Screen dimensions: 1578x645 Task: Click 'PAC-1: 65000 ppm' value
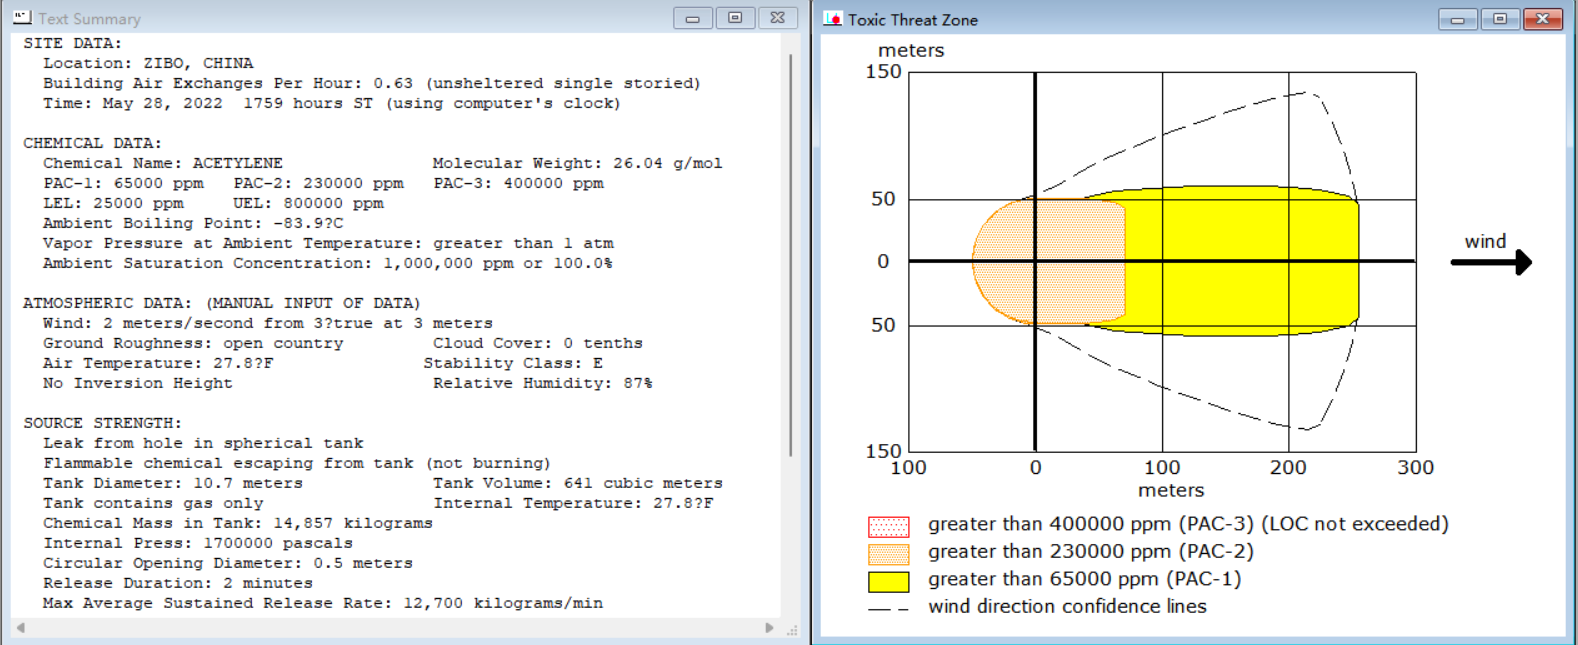(123, 183)
